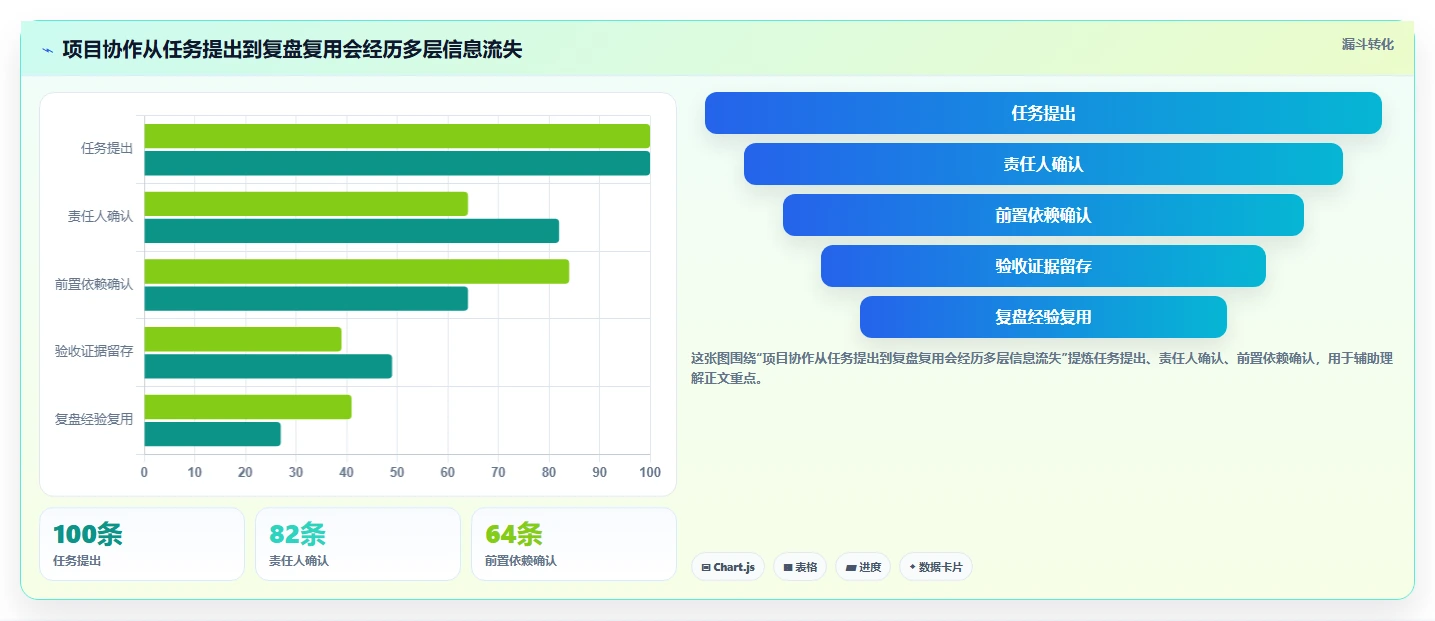Click the 前置依赖确认 y-axis label
Viewport: 1435px width, 621px height.
(94, 284)
